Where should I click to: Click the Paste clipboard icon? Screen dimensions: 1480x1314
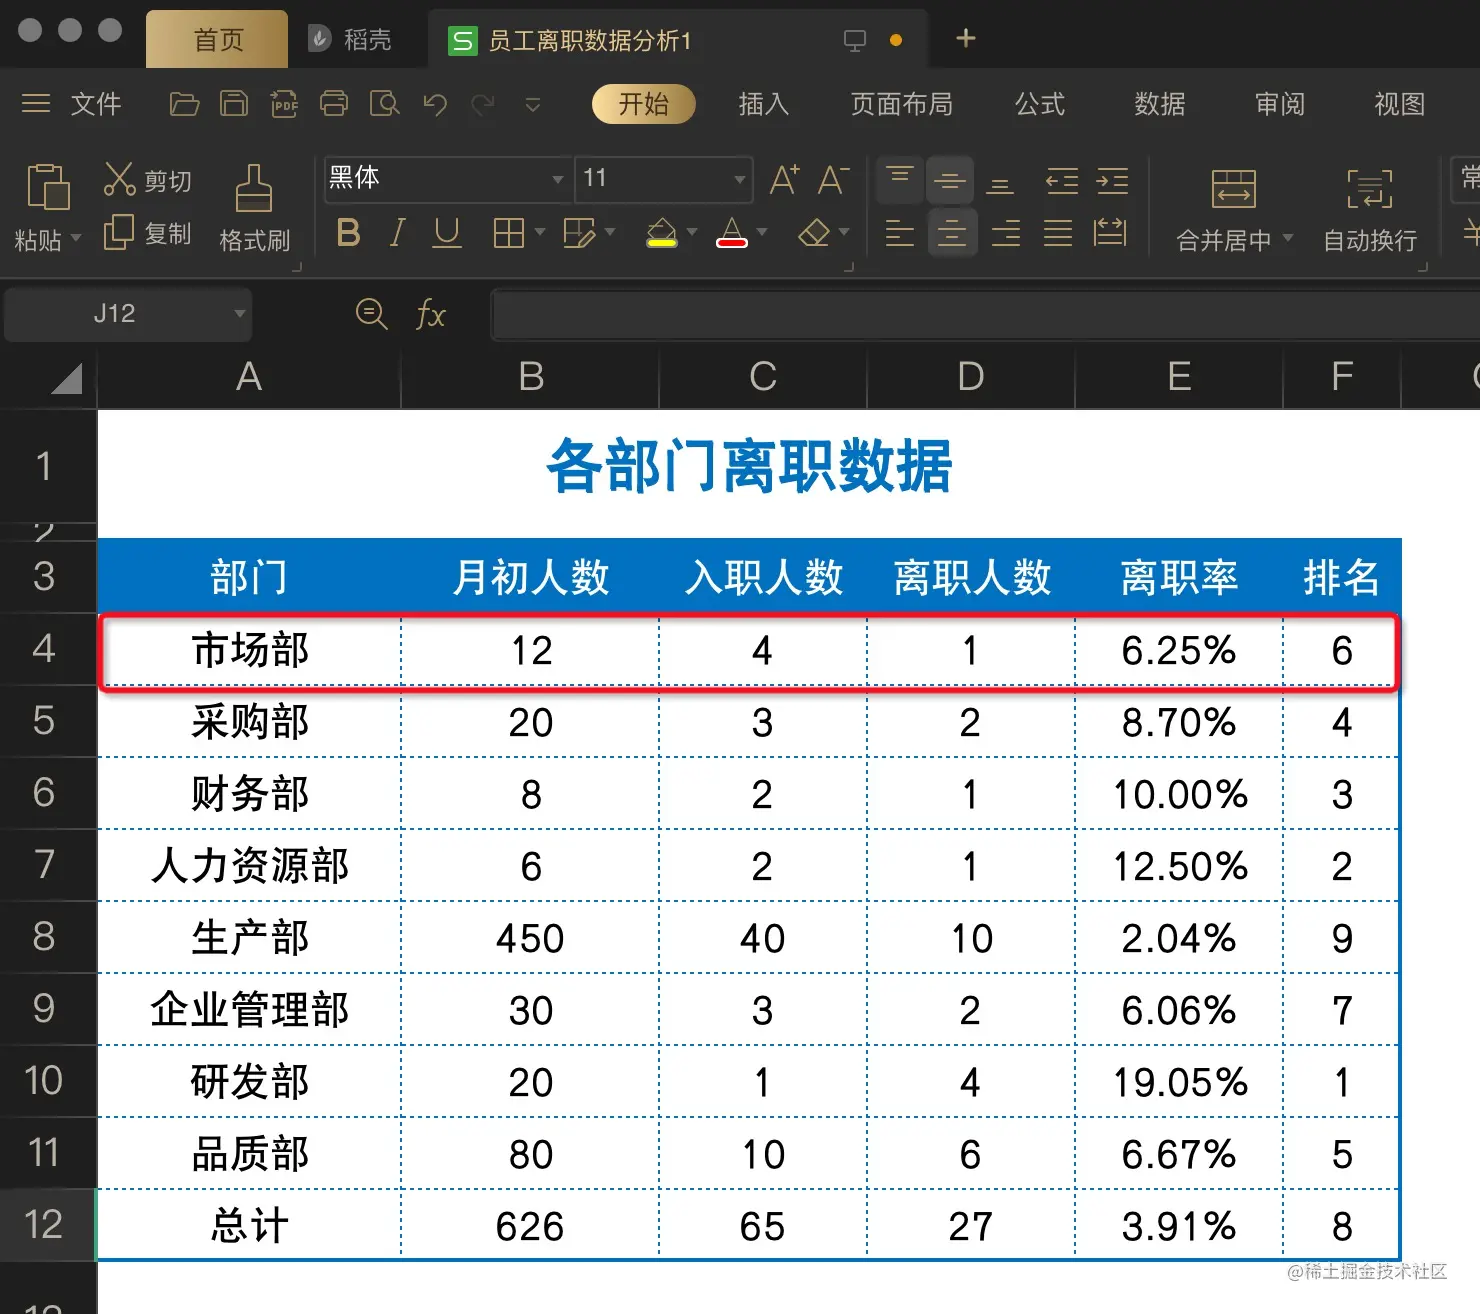click(47, 187)
